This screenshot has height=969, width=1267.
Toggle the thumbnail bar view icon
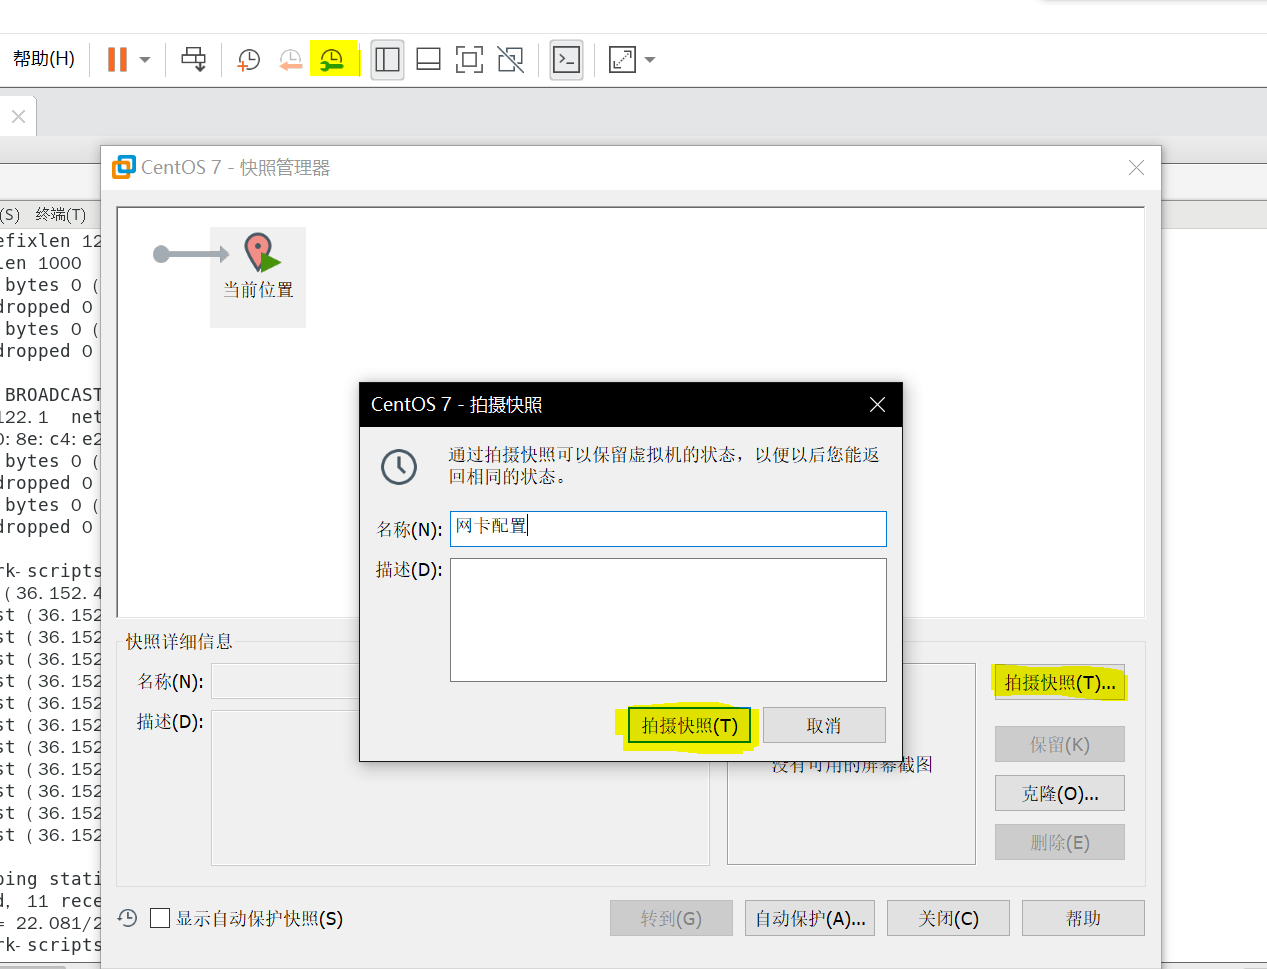[428, 60]
